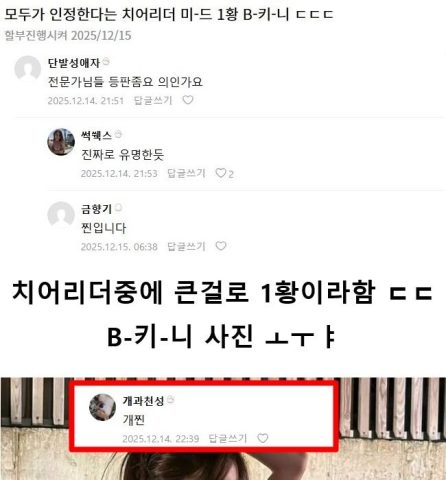Click 답글쓰기 under 단발성애자's comment

[x=153, y=100]
